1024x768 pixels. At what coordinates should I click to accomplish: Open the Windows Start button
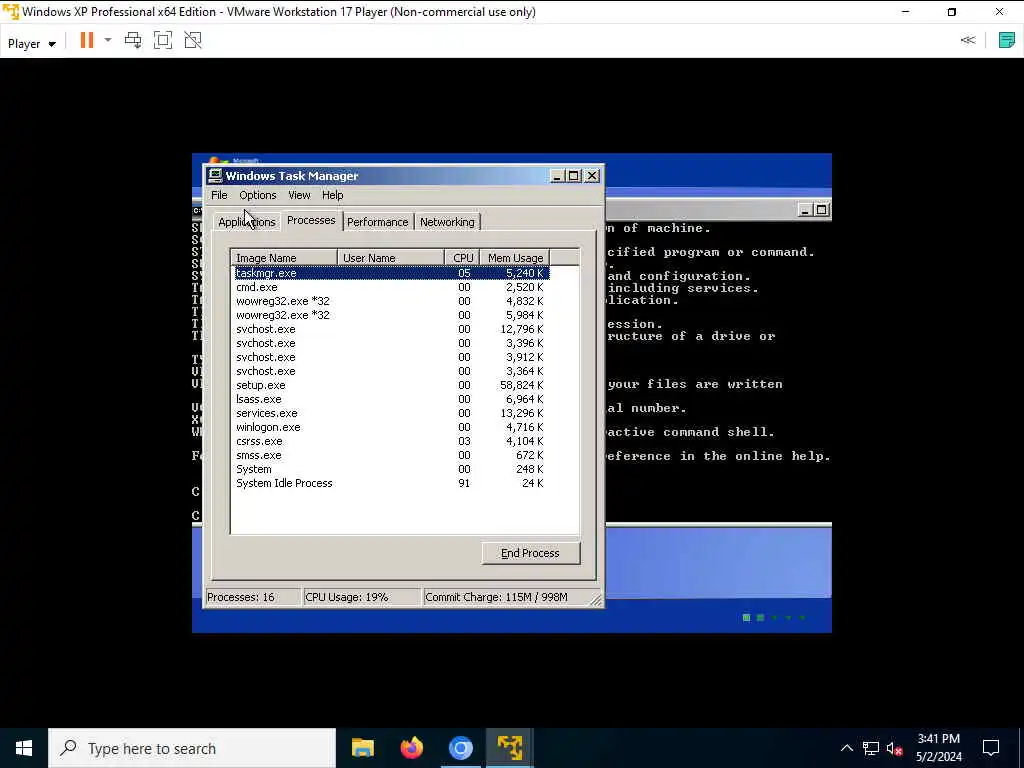click(x=24, y=748)
